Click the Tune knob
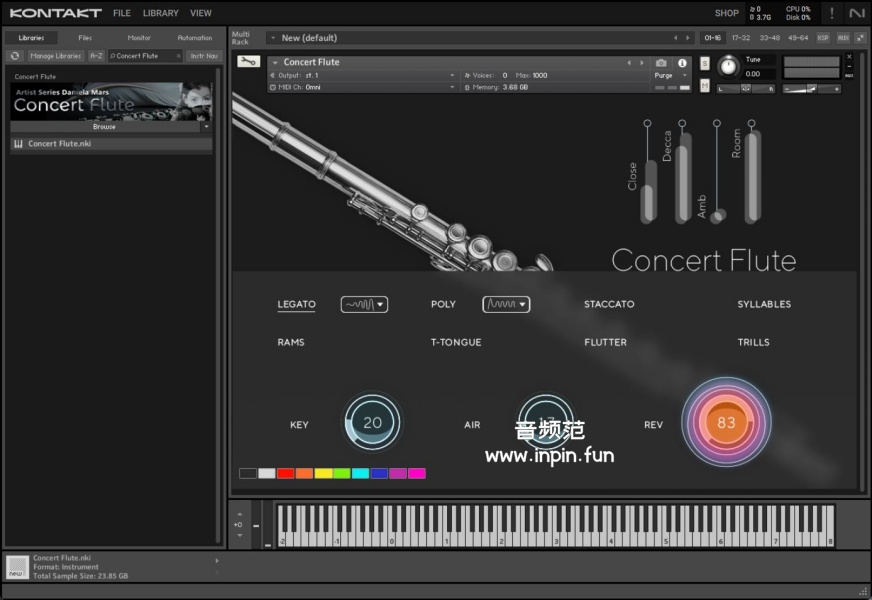This screenshot has height=600, width=872. click(728, 67)
